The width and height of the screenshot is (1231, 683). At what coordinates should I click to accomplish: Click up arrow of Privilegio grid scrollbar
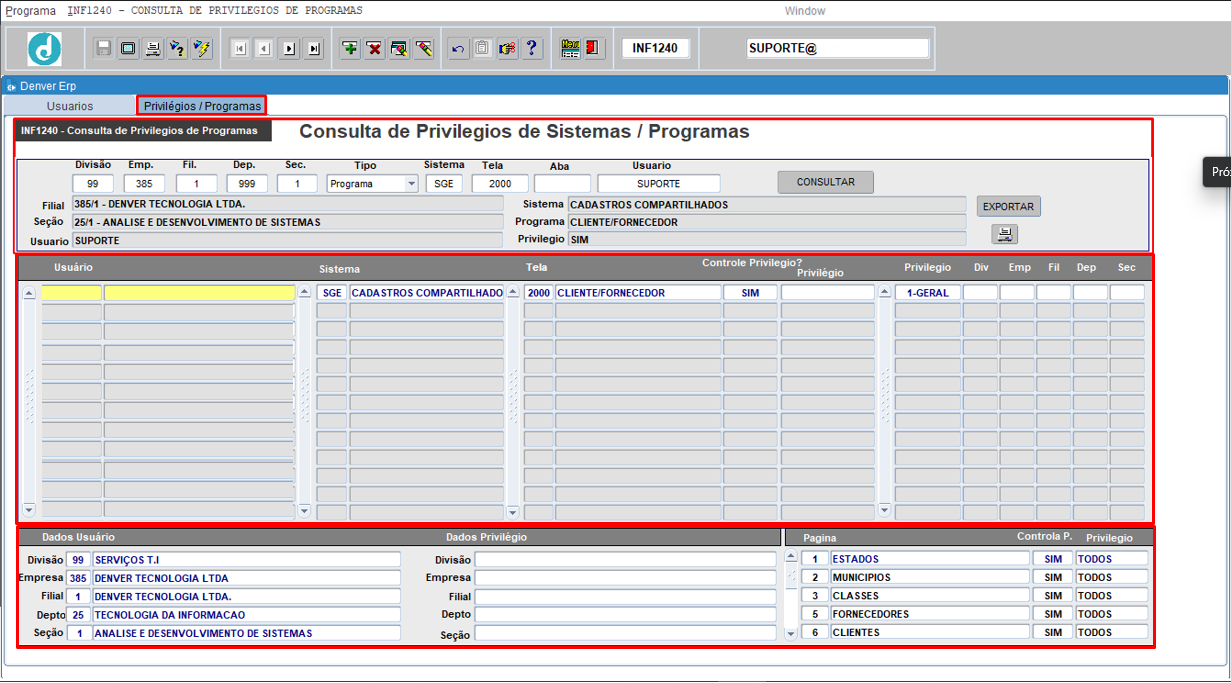pyautogui.click(x=884, y=293)
